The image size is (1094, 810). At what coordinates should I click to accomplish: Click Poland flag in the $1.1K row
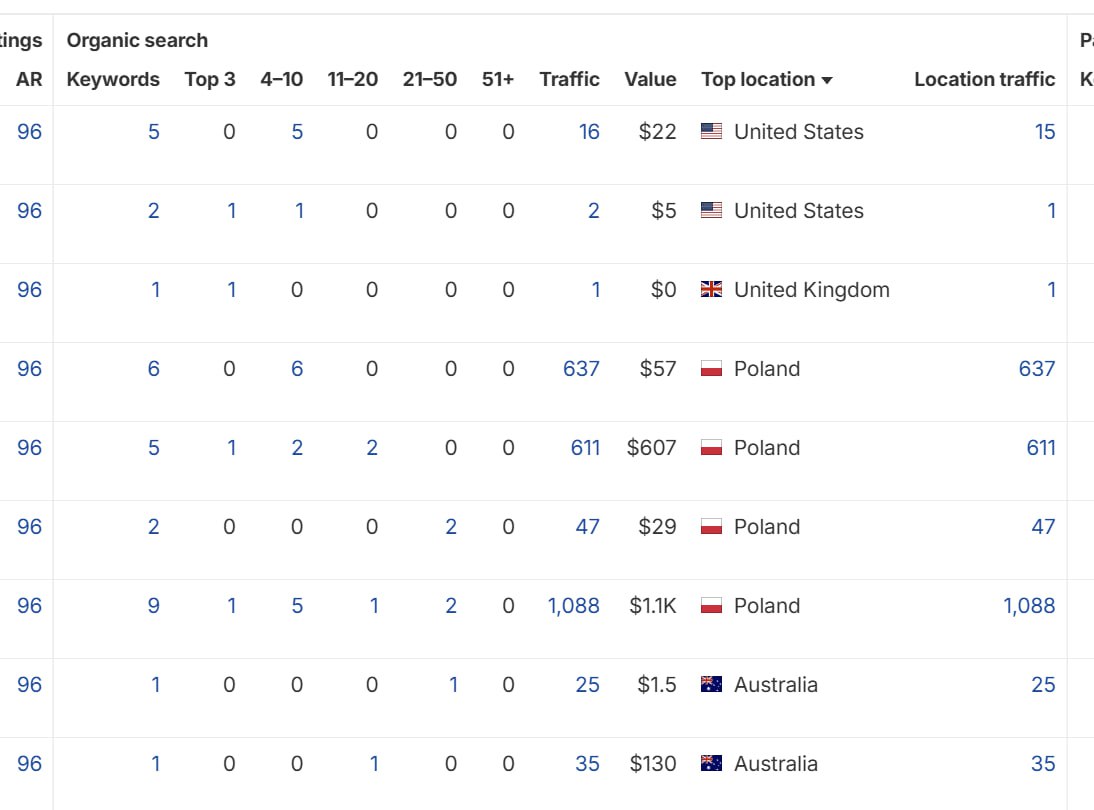(x=711, y=606)
